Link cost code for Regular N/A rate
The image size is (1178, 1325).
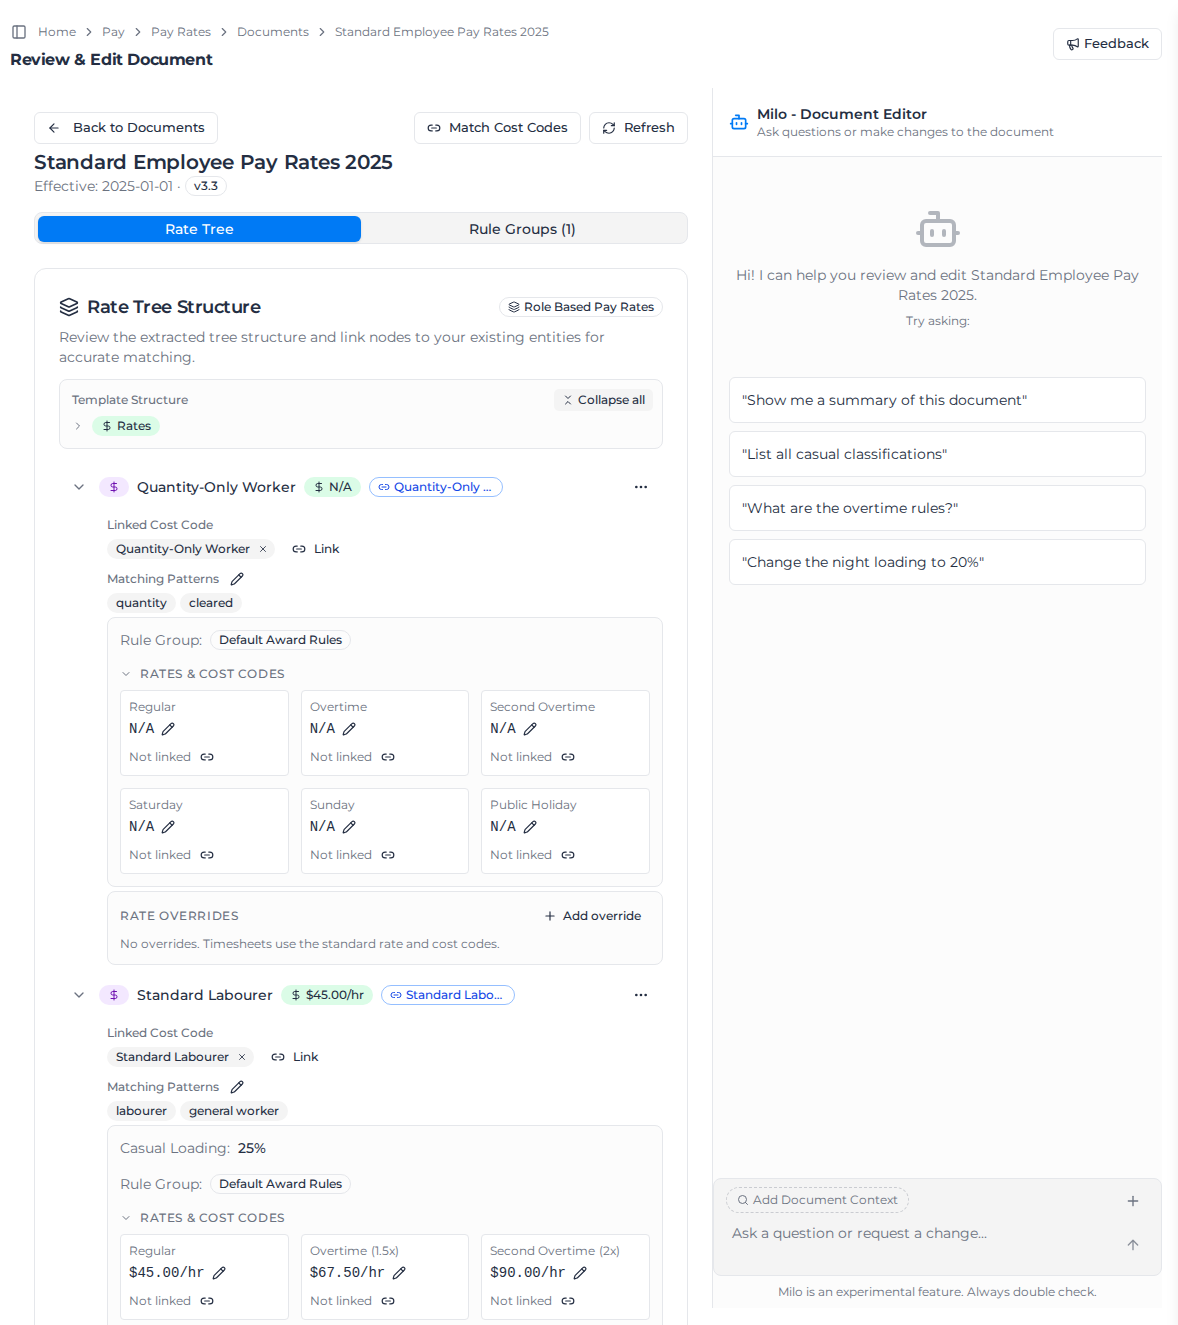(x=207, y=757)
